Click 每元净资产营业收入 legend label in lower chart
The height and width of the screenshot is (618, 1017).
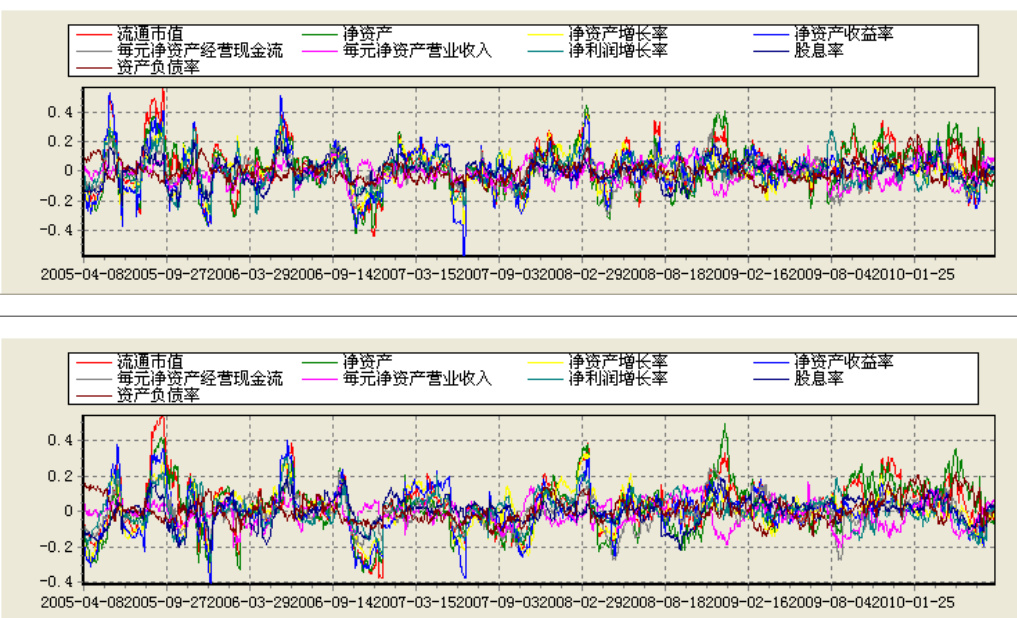(x=417, y=379)
